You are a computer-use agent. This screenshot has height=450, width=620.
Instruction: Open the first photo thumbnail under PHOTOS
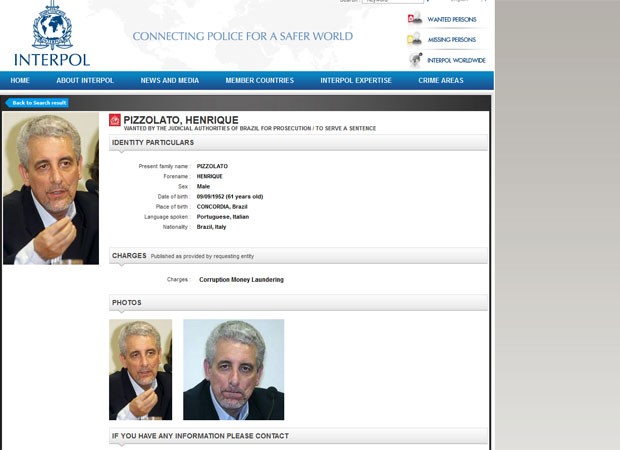click(x=140, y=369)
